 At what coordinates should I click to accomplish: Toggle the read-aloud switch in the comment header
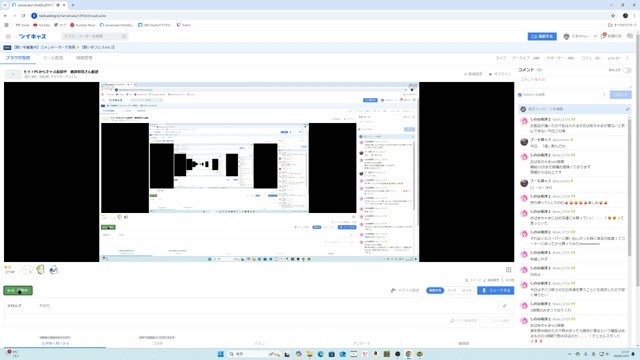coord(627,70)
